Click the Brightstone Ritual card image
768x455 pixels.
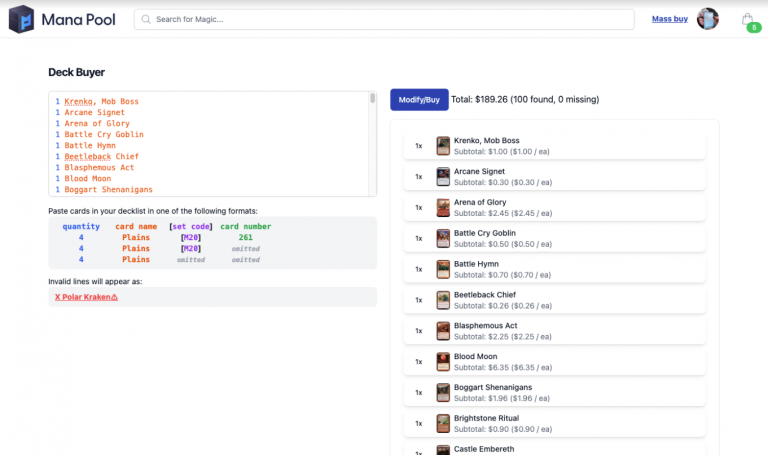(443, 423)
